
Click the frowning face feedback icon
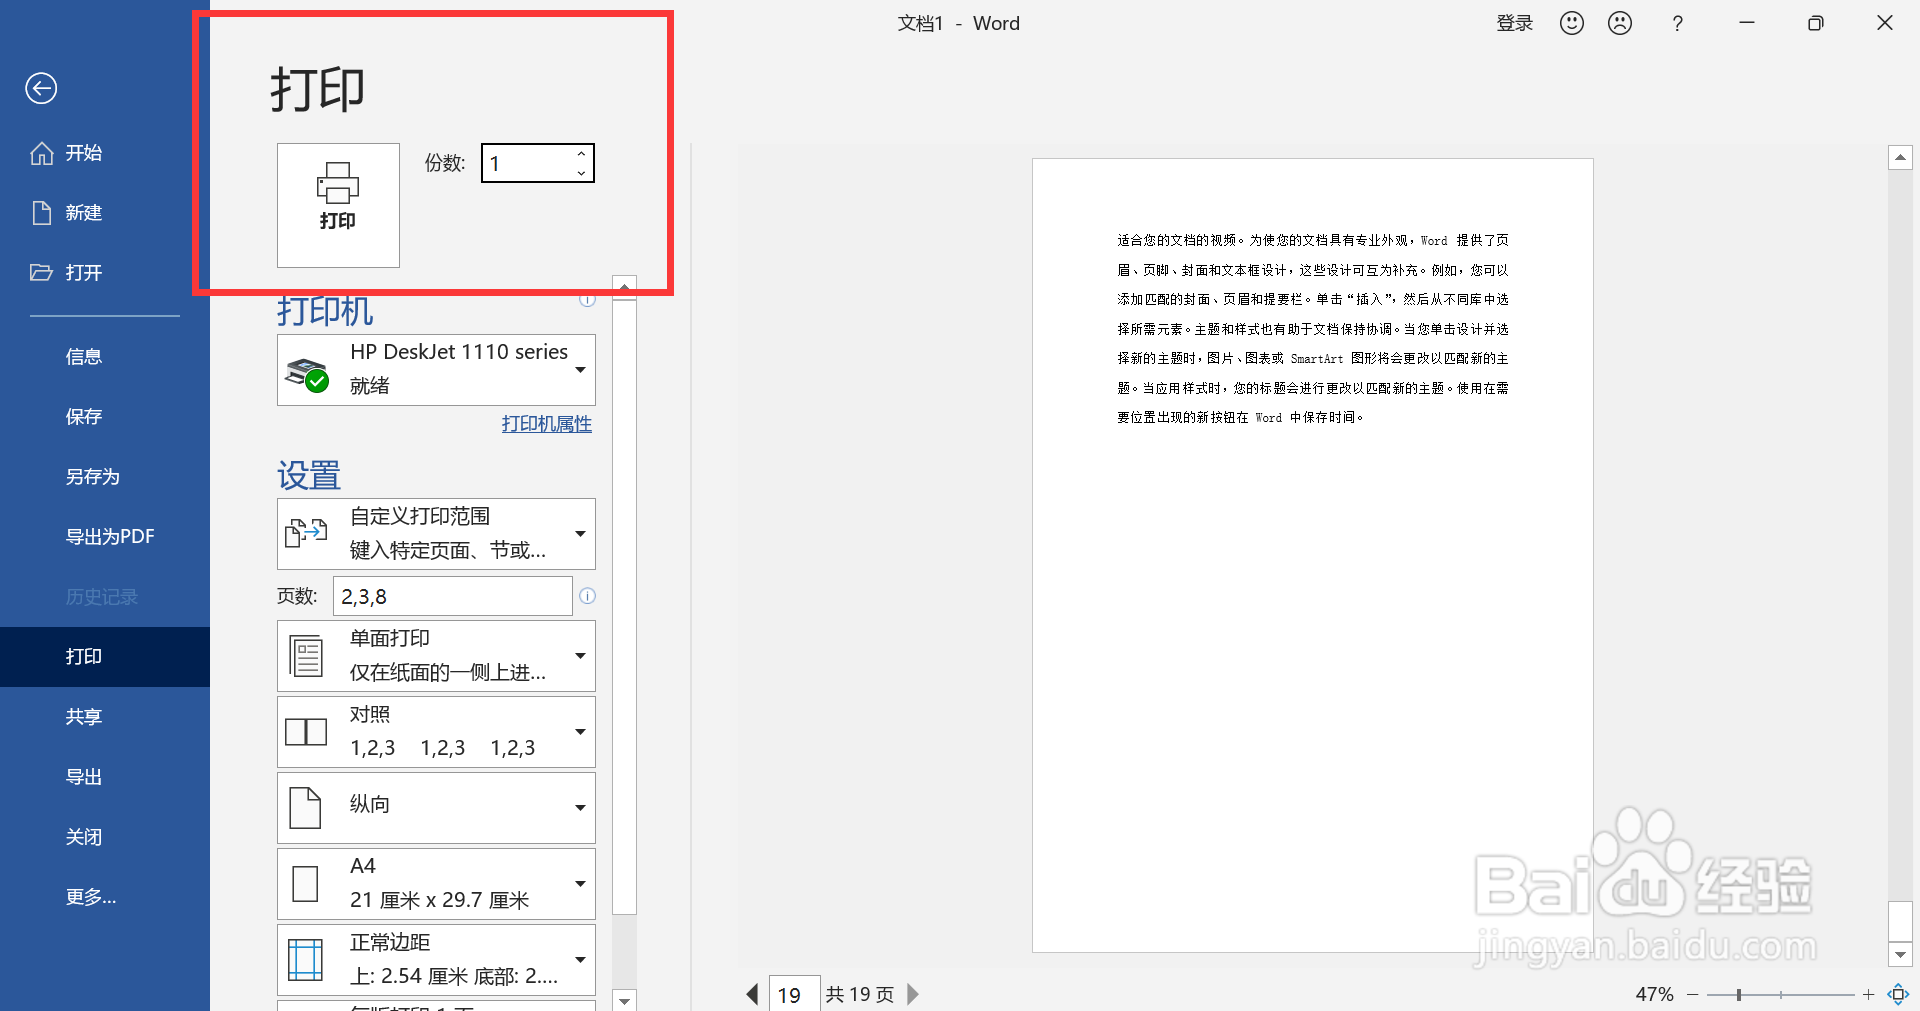[1620, 23]
